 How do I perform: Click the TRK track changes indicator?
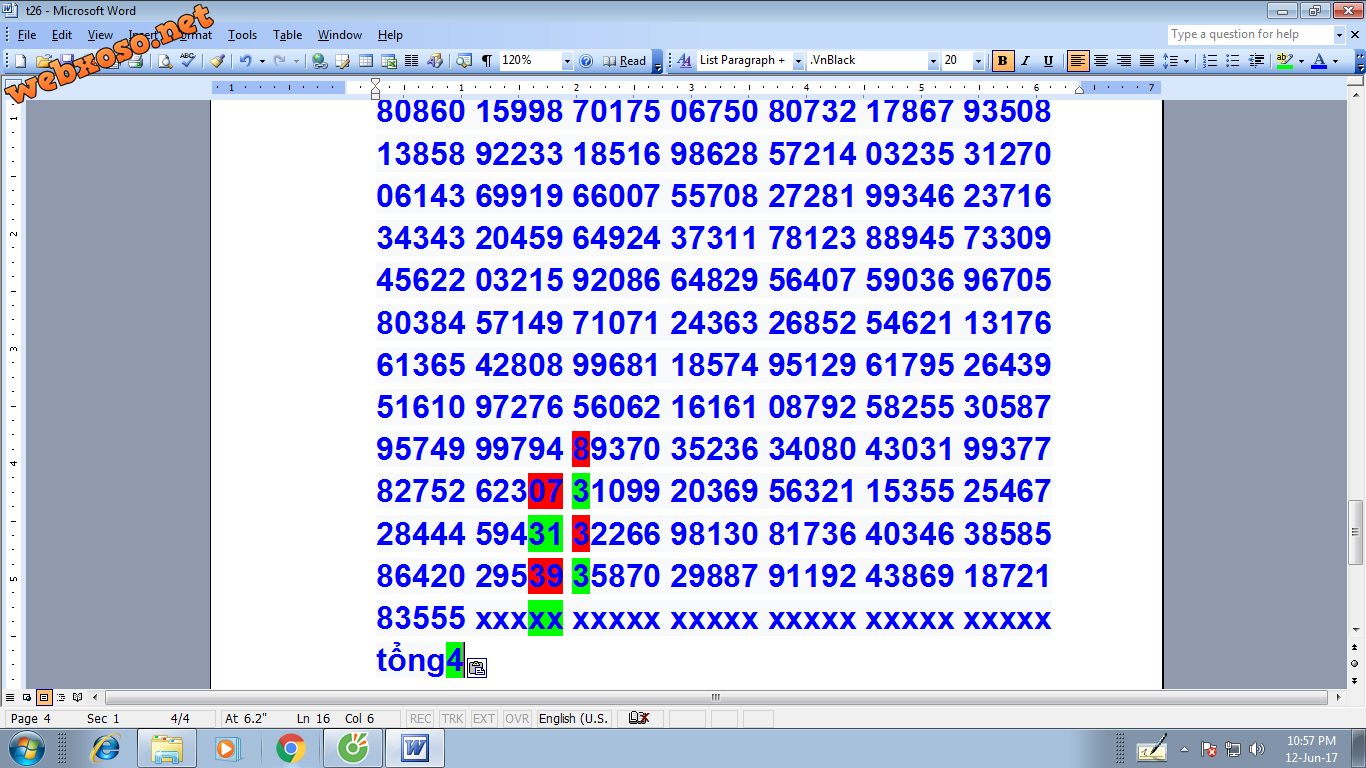452,718
